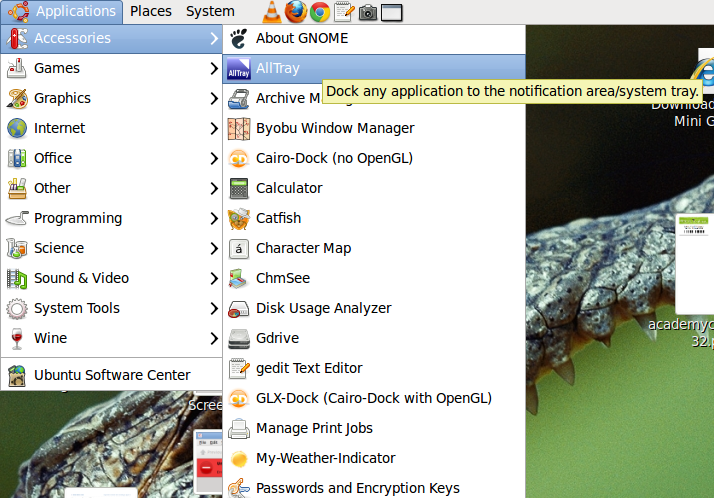The width and height of the screenshot is (714, 498).
Task: Open Disk Usage Analyzer
Action: tap(374, 309)
